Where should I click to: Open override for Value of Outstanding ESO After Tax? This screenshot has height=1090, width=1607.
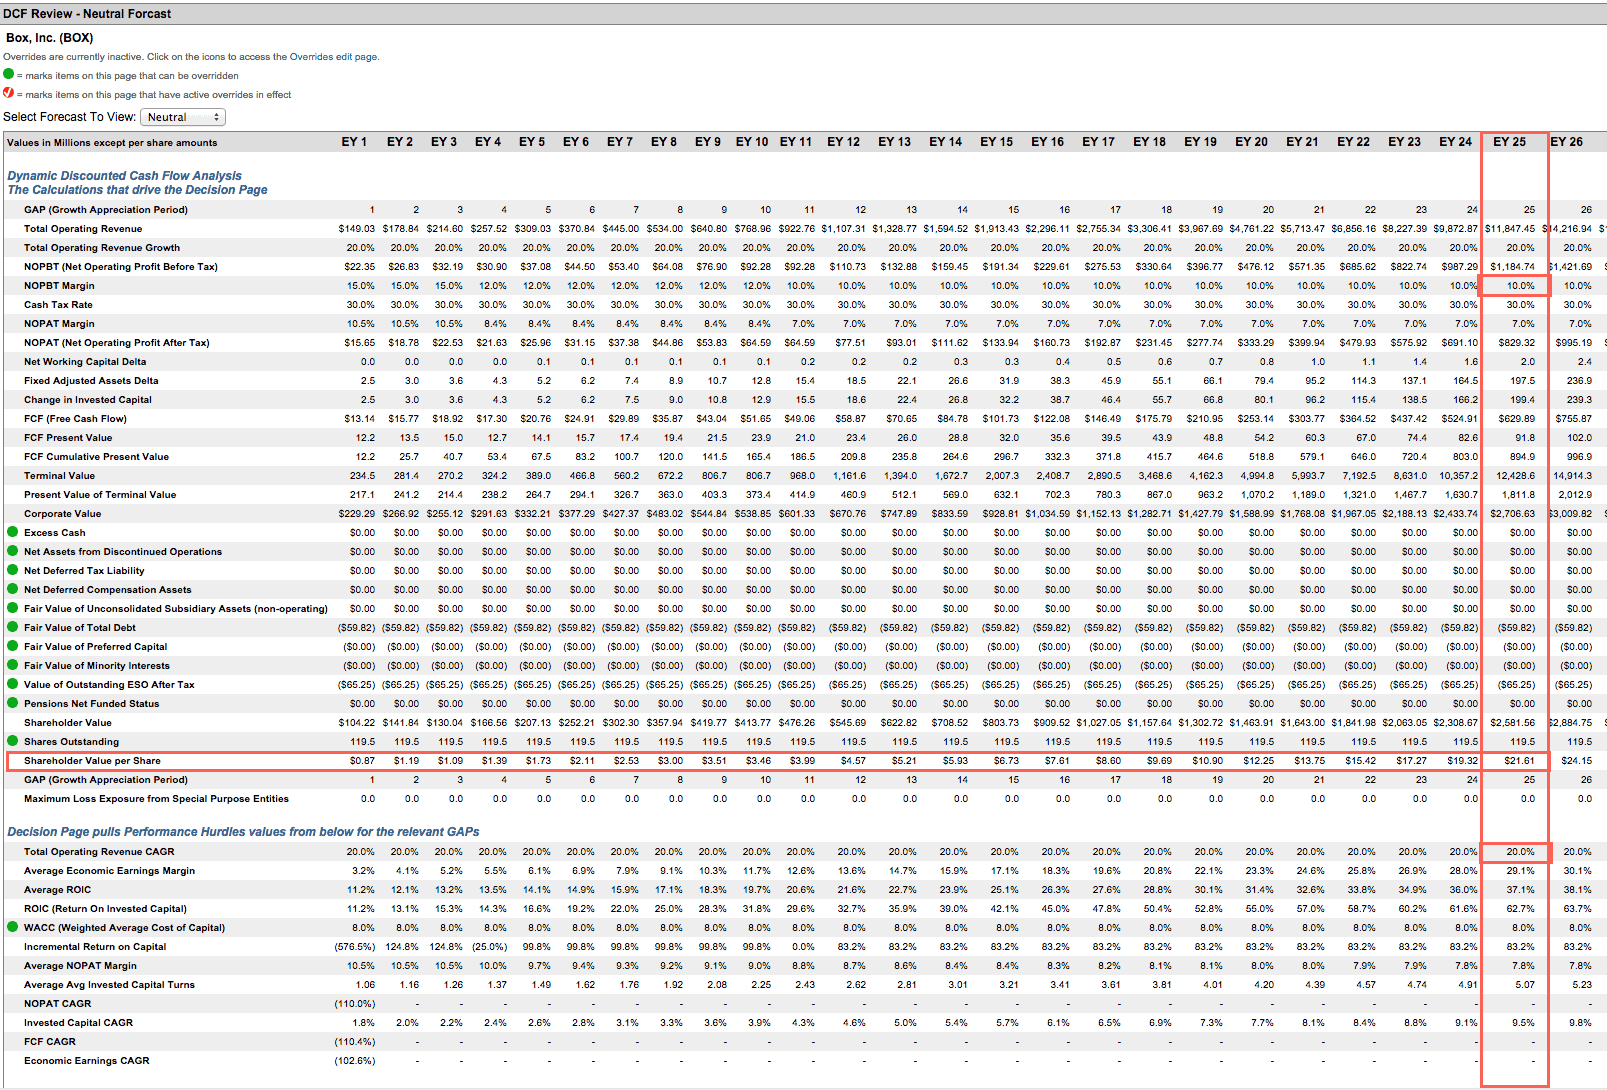click(x=13, y=684)
